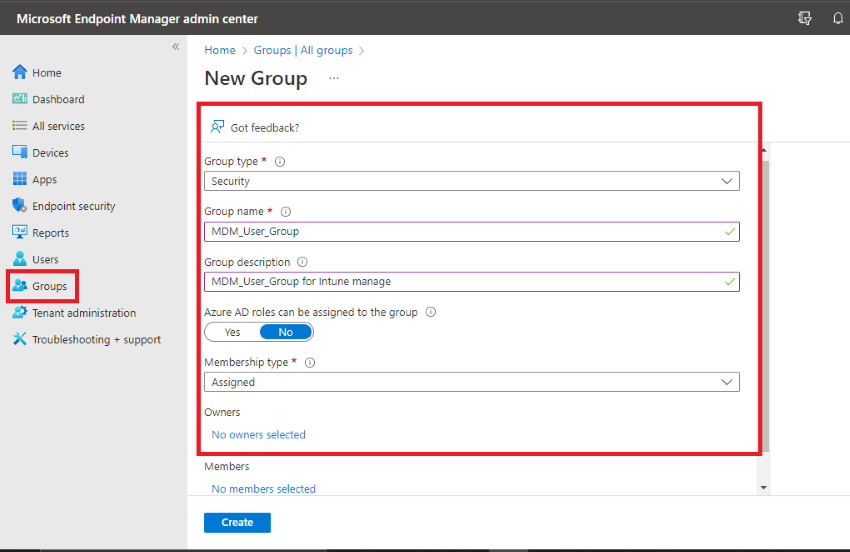Click info icon beside Membership type
Viewport: 850px width, 552px height.
(x=310, y=363)
